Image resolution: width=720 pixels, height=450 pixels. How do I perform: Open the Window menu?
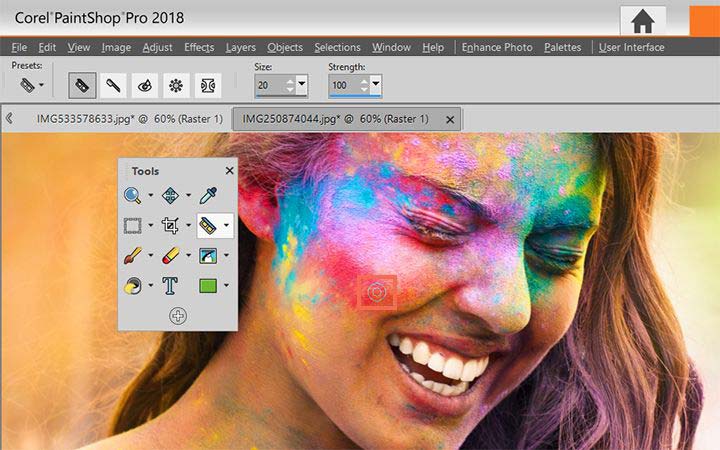[391, 47]
